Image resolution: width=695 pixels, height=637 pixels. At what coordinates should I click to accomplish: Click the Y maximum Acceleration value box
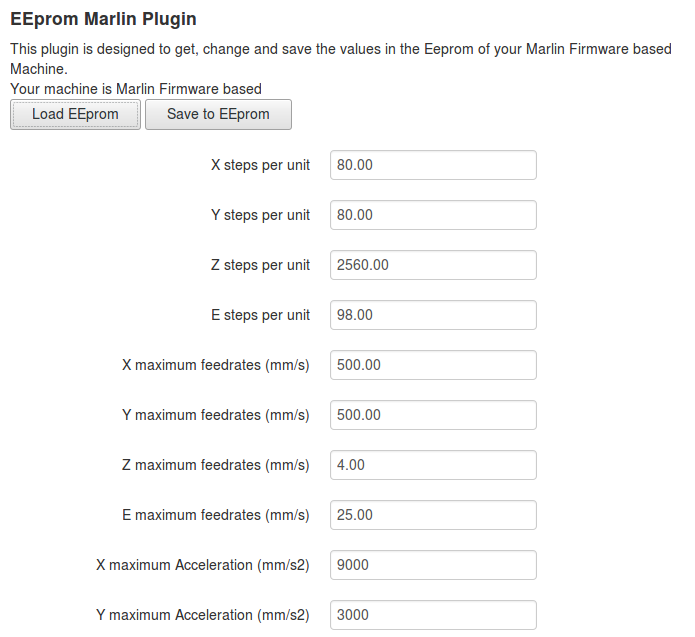point(432,615)
